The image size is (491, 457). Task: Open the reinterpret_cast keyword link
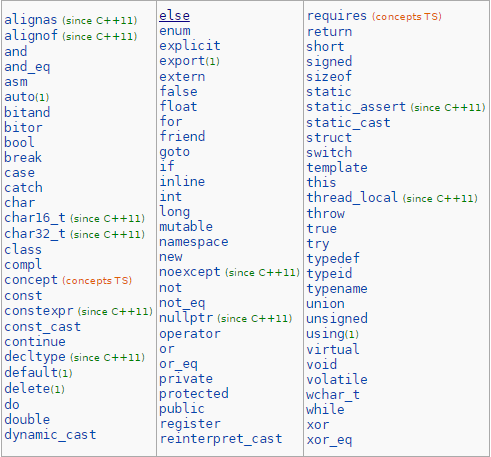[x=221, y=439]
